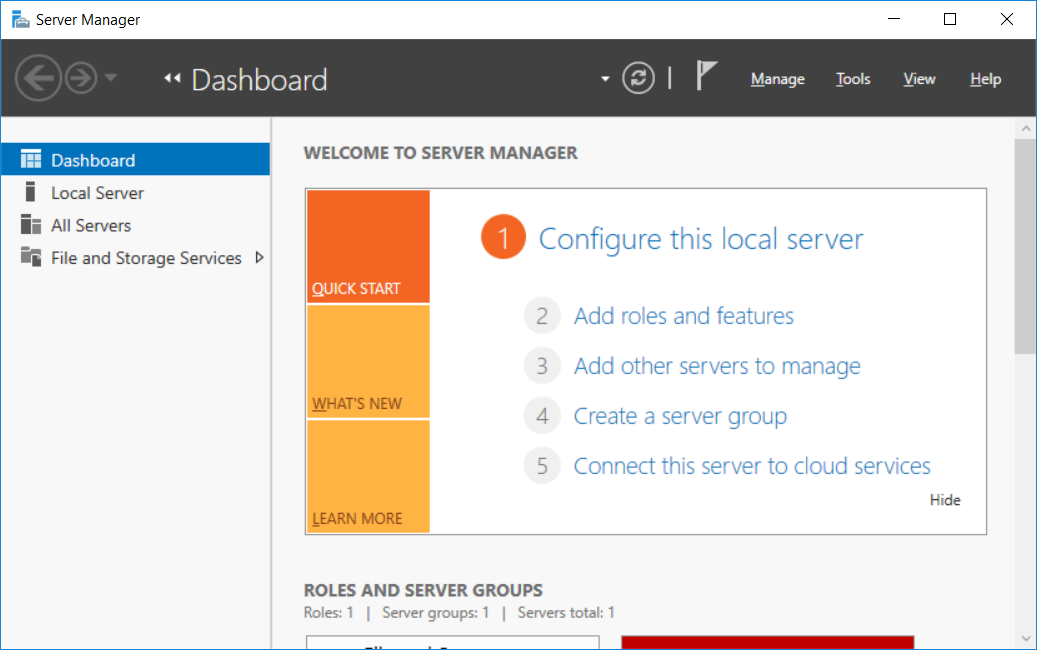This screenshot has height=650, width=1037.
Task: Minimize the Server Manager window
Action: pos(893,19)
